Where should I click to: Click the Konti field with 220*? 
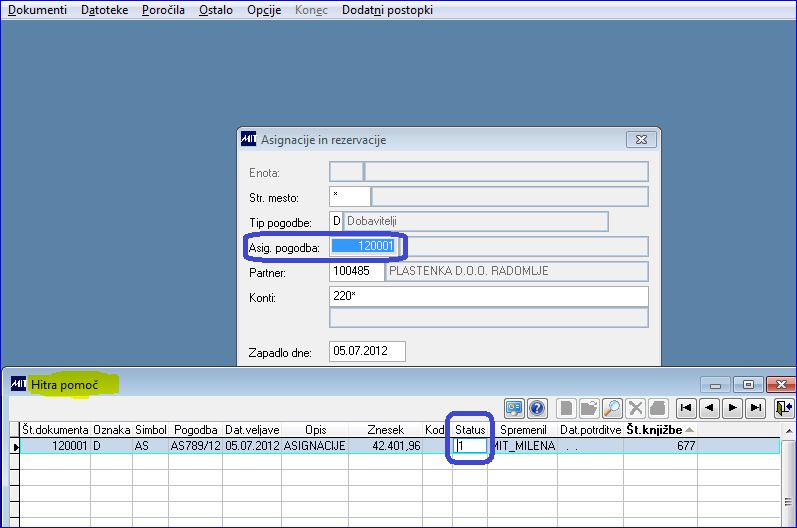click(x=488, y=296)
